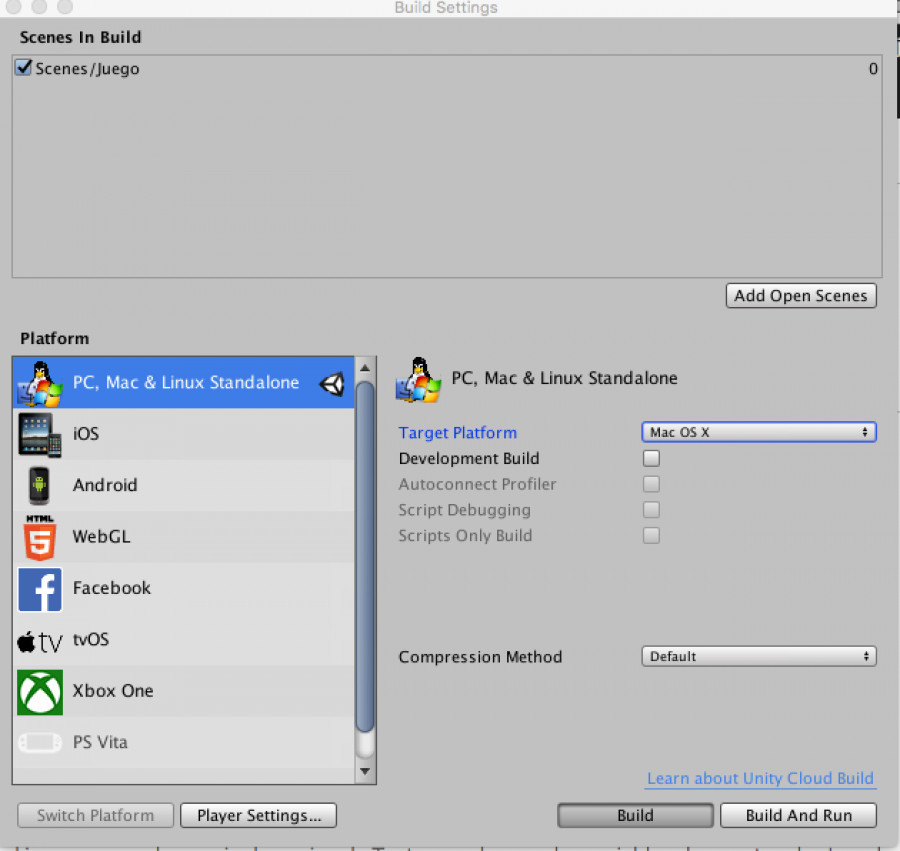Select the Facebook platform icon

coord(40,589)
